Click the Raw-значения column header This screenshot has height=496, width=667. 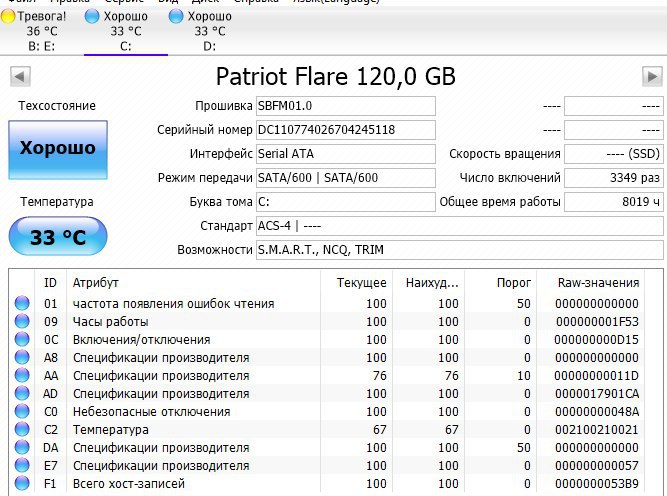click(x=590, y=282)
